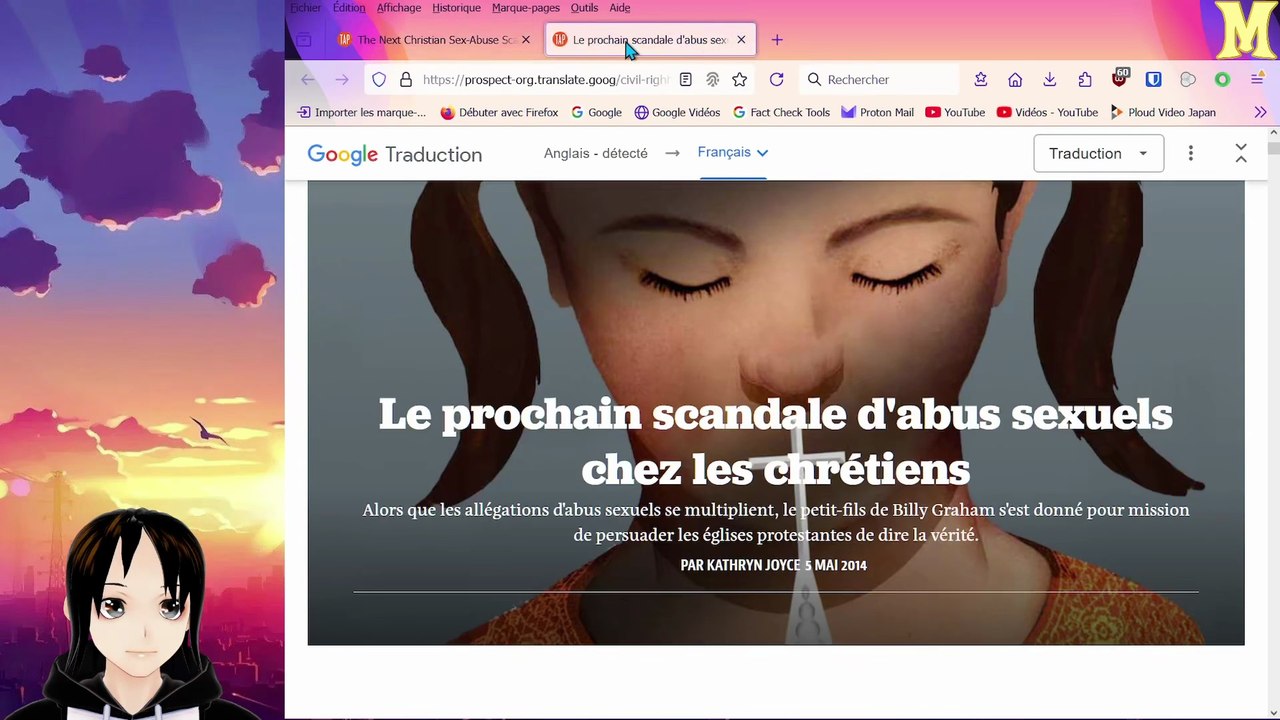Image resolution: width=1280 pixels, height=720 pixels.
Task: Open the Aide menu
Action: pyautogui.click(x=620, y=8)
